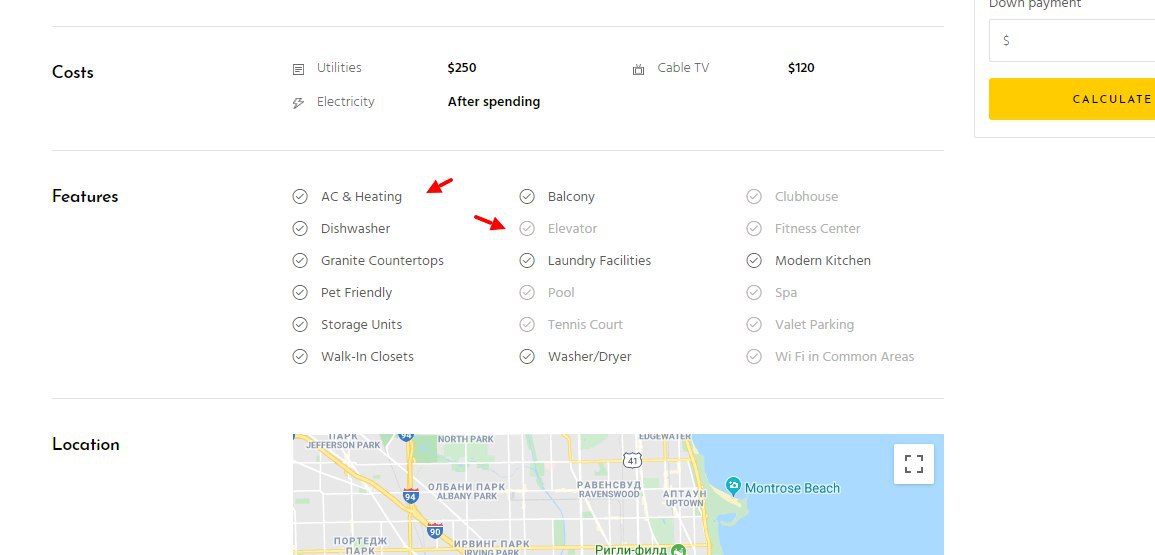The height and width of the screenshot is (555, 1155).
Task: Click the Fitness Center check icon
Action: (x=754, y=229)
